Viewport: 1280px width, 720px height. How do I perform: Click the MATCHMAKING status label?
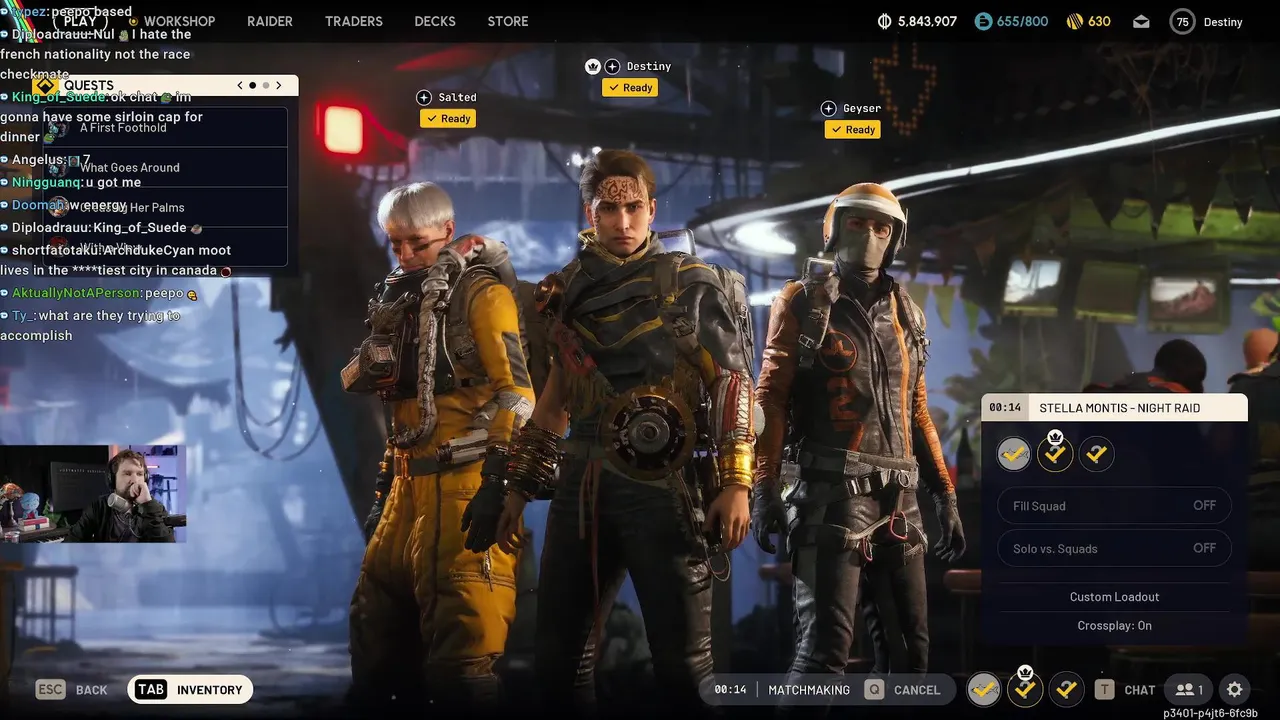(809, 690)
